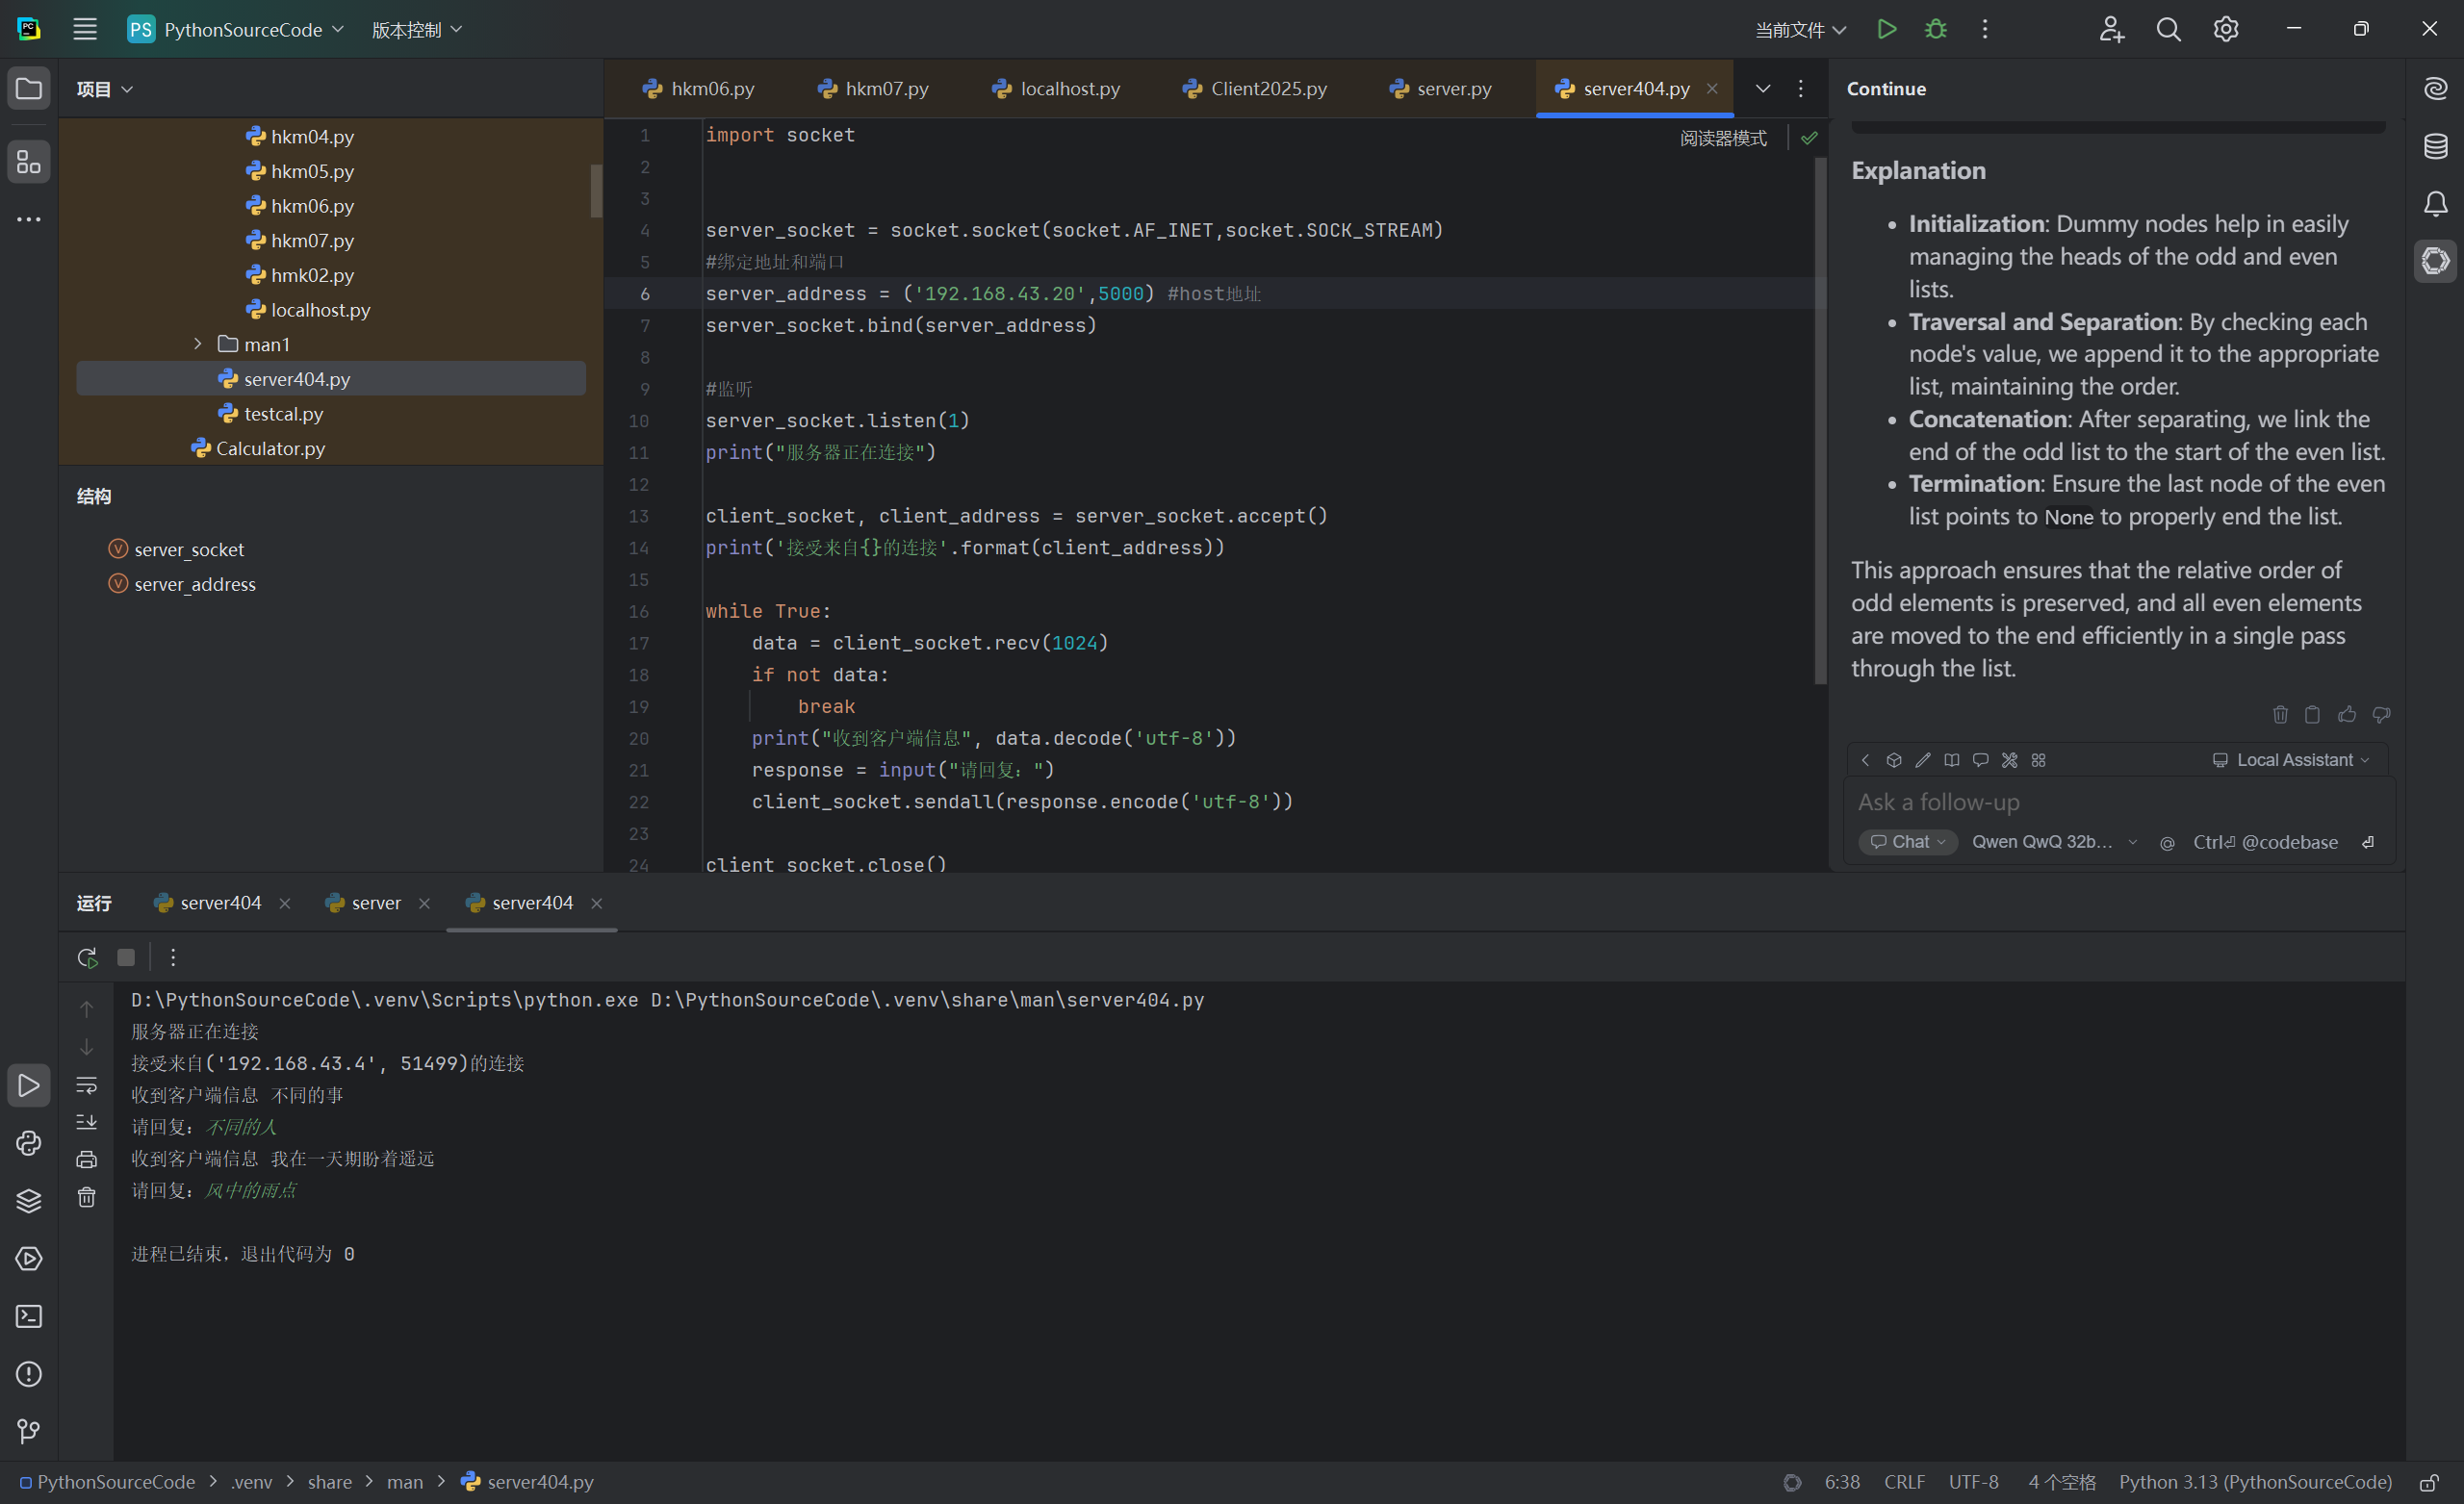2464x1504 pixels.
Task: Open the Python Packages layers icon
Action: coord(29,1200)
